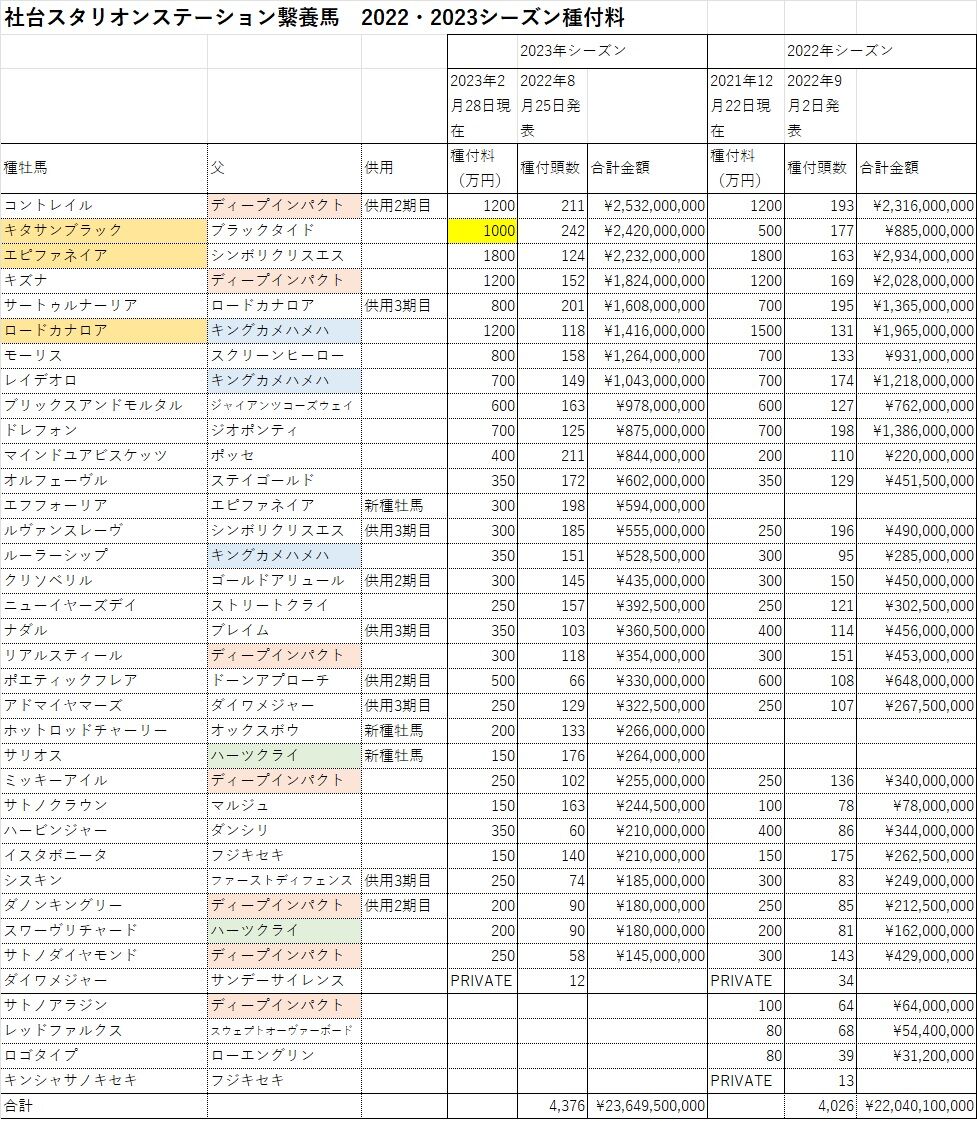Click the イスラボニータ cell
Viewport: 977px width, 1126px height.
(104, 855)
